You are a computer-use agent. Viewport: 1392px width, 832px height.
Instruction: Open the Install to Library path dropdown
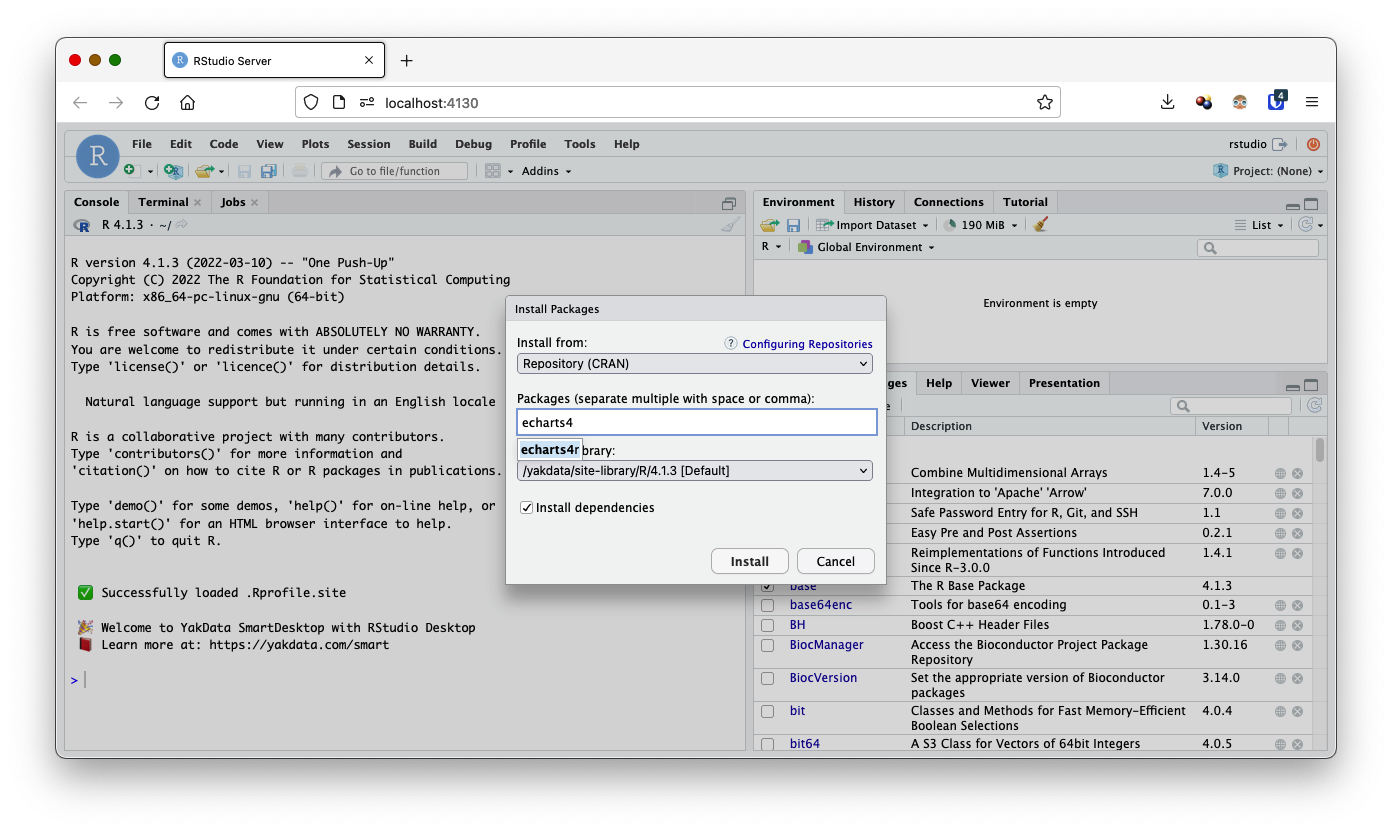click(x=695, y=470)
